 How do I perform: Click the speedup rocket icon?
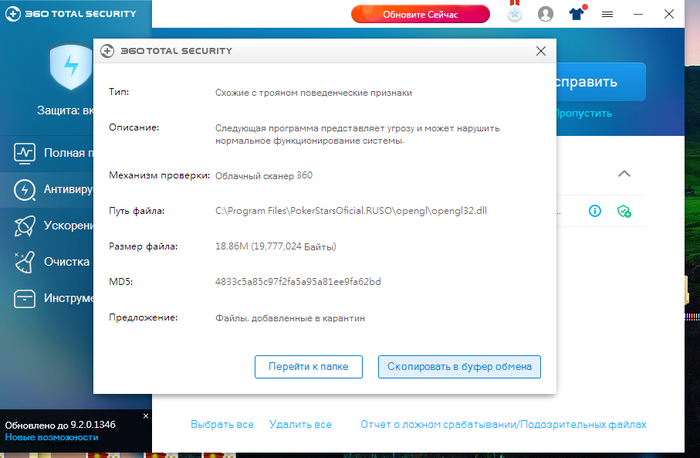pyautogui.click(x=25, y=226)
